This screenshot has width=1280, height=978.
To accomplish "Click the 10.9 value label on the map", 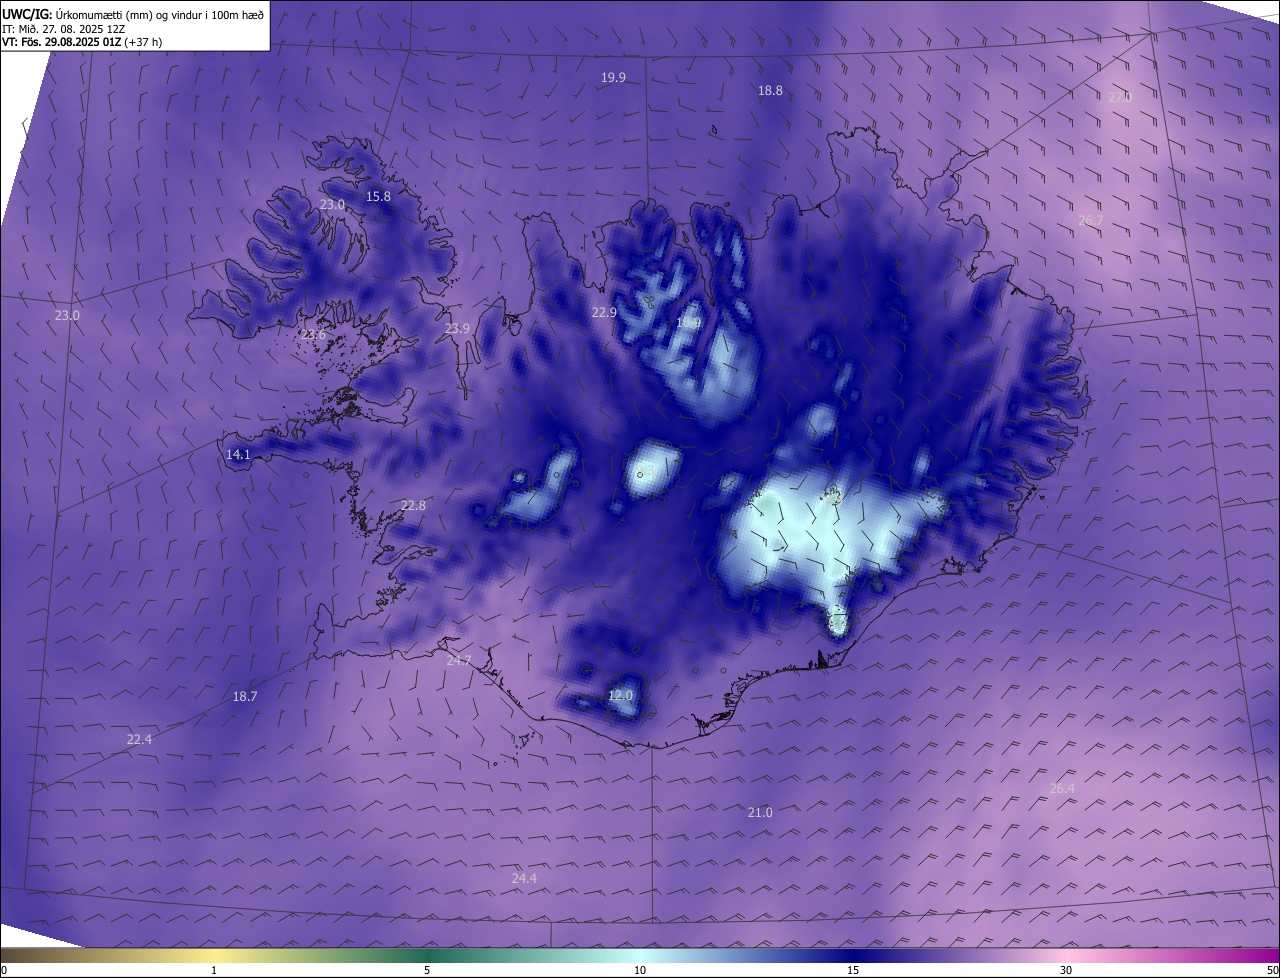I will [688, 323].
